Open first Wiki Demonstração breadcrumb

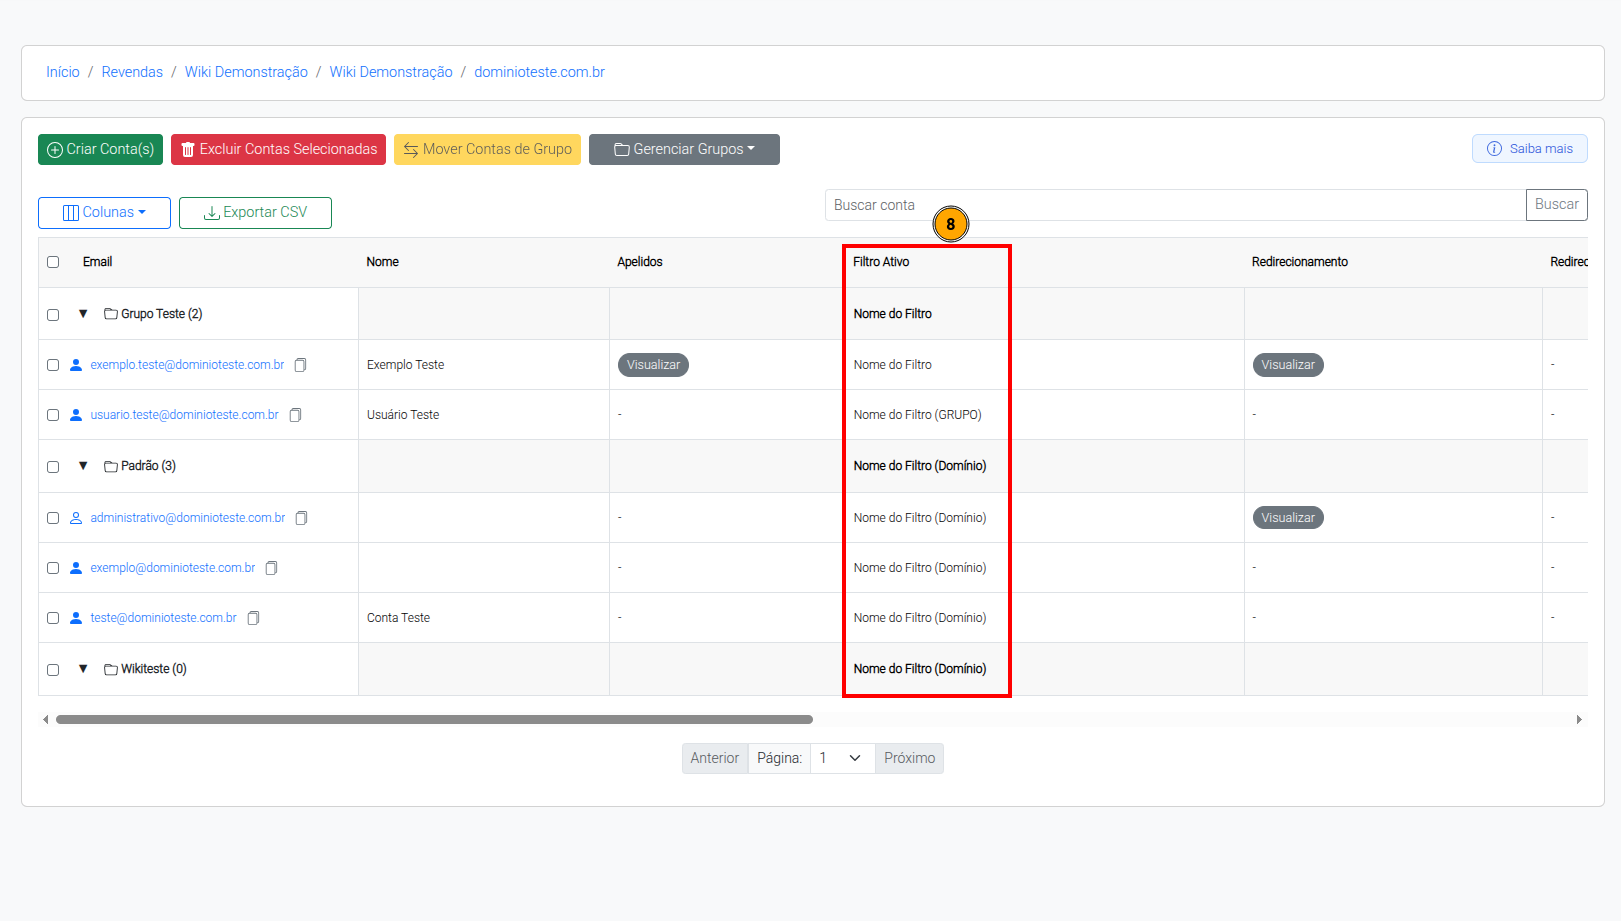tap(246, 72)
